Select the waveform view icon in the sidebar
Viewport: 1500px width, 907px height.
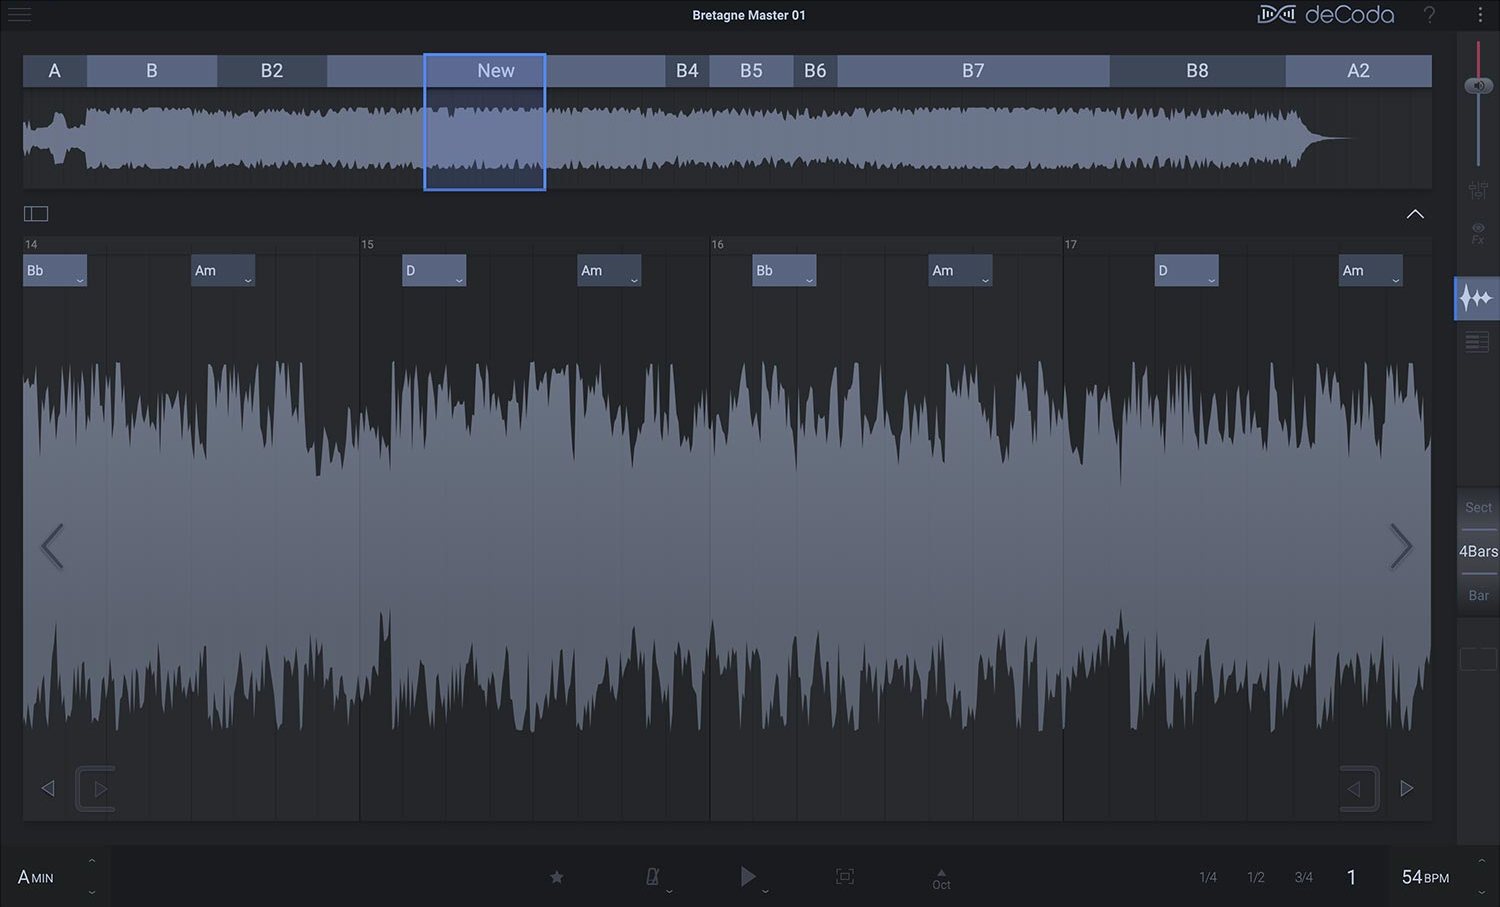click(x=1476, y=297)
